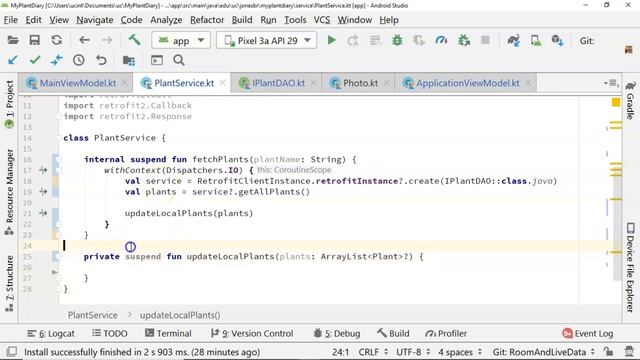Open the Refactor menu
Viewport: 640px width, 360px height.
tap(207, 20)
